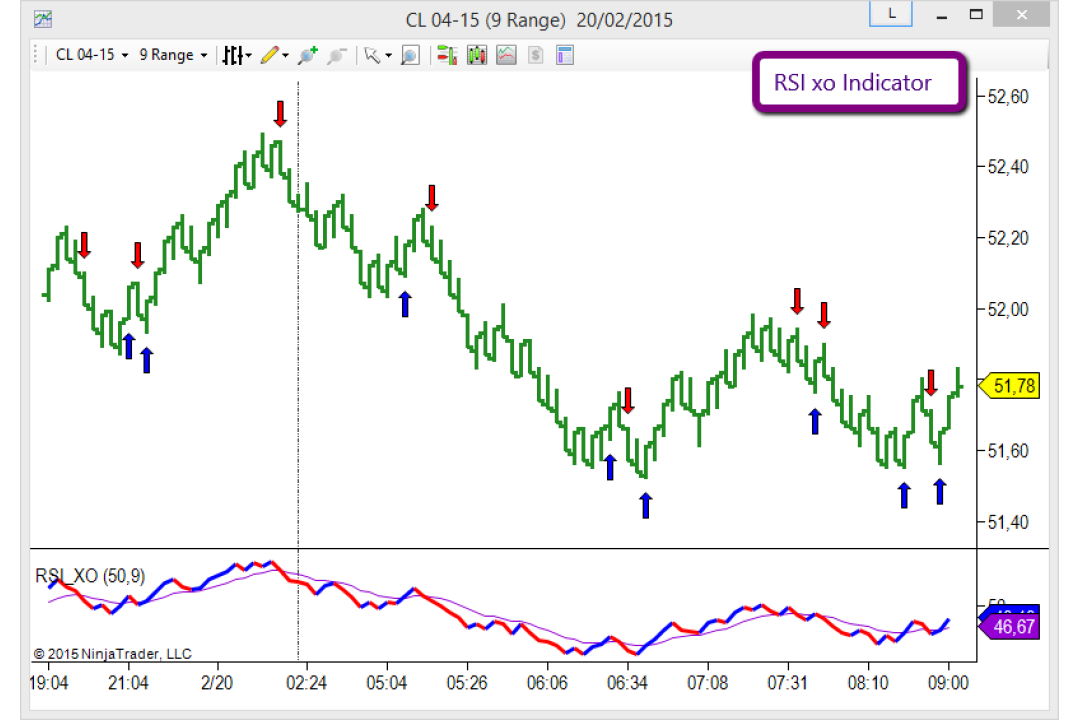Open the chart properties window icon
The image size is (1080, 720).
[565, 55]
